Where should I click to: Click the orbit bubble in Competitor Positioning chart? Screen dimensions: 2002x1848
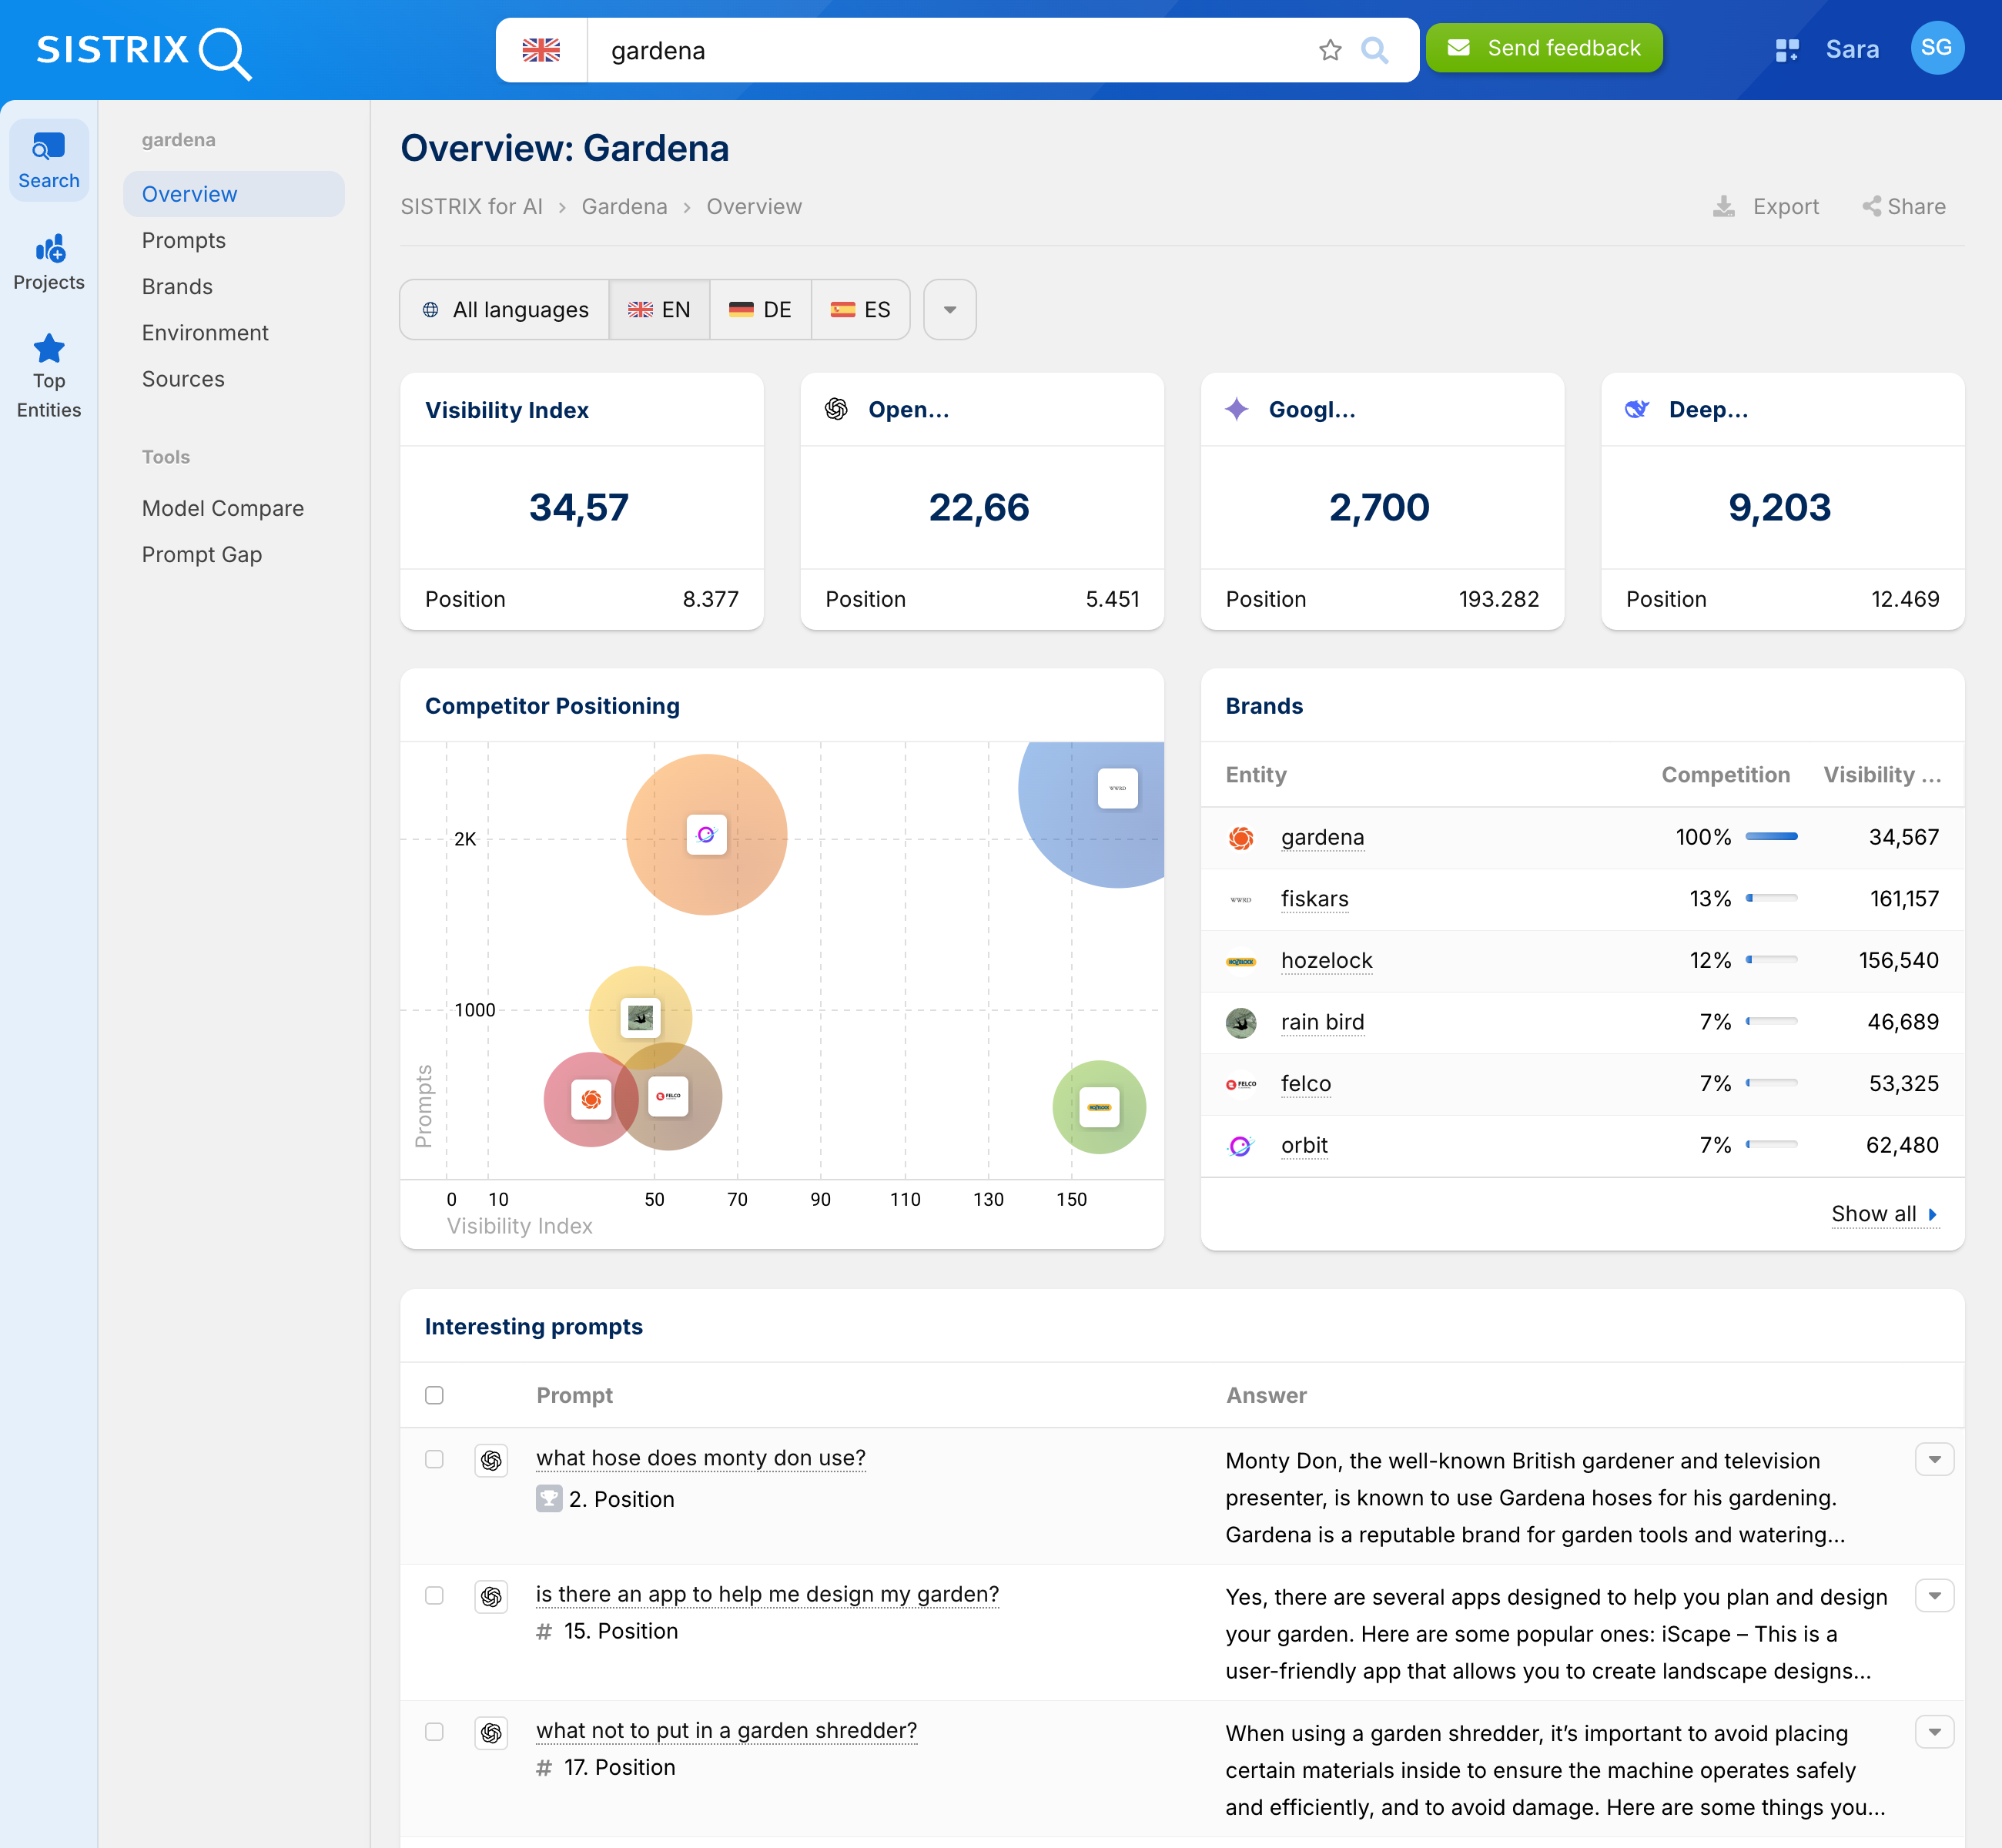pyautogui.click(x=706, y=834)
